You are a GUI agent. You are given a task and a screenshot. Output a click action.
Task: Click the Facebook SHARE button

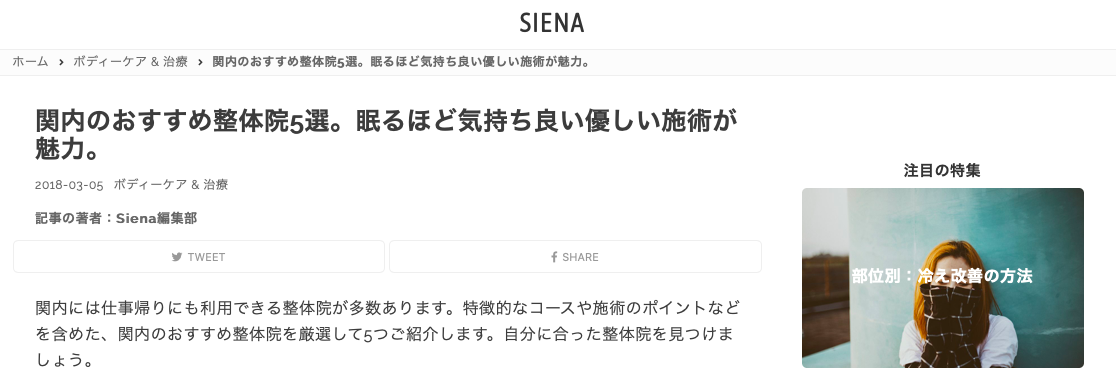click(x=575, y=256)
